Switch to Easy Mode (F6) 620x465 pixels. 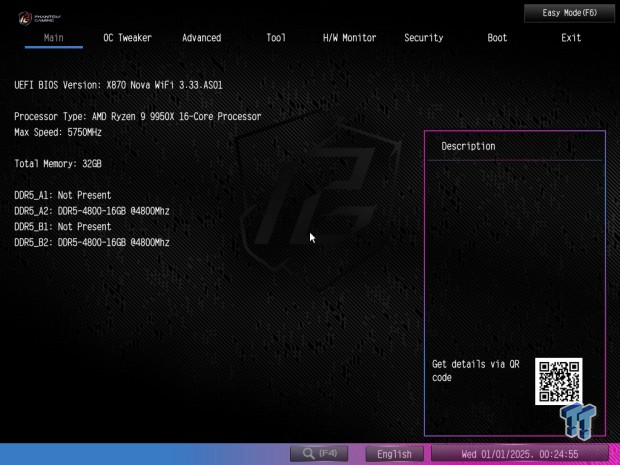[x=569, y=13]
